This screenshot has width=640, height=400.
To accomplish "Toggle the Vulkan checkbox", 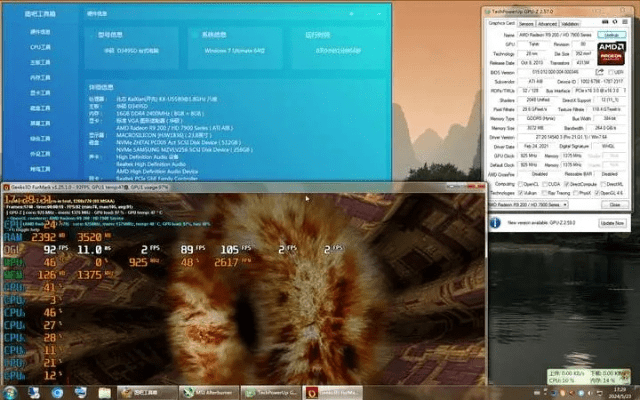I will click(521, 193).
